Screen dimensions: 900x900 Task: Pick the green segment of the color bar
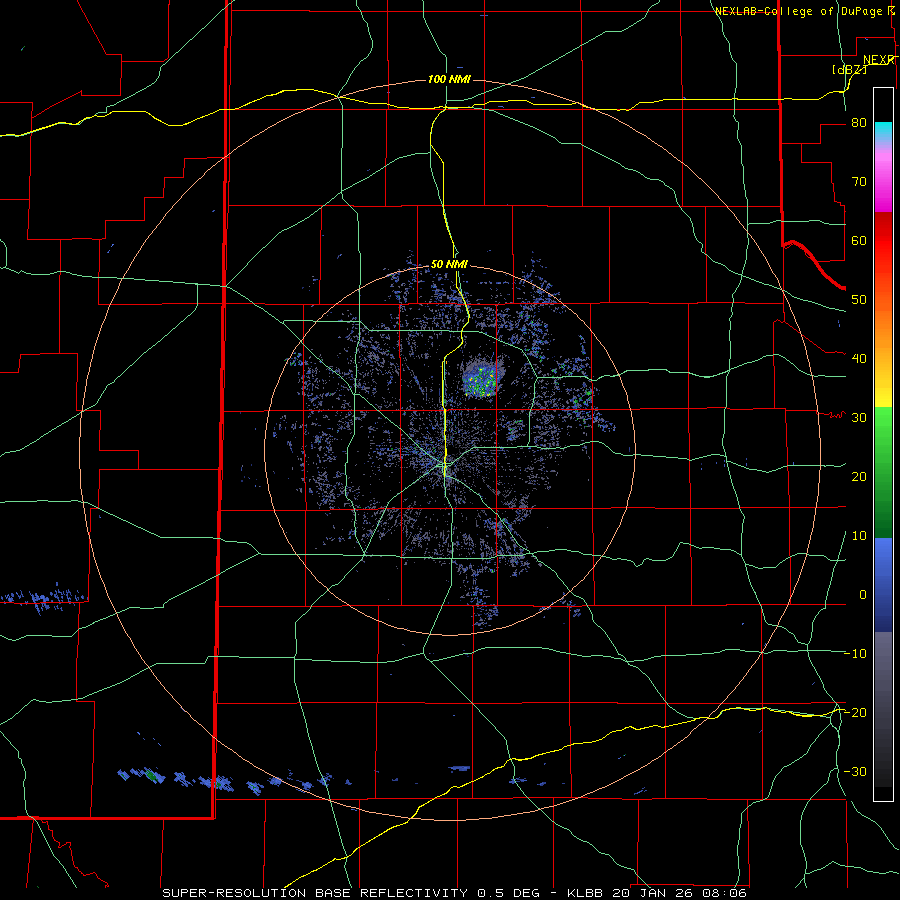[x=883, y=472]
